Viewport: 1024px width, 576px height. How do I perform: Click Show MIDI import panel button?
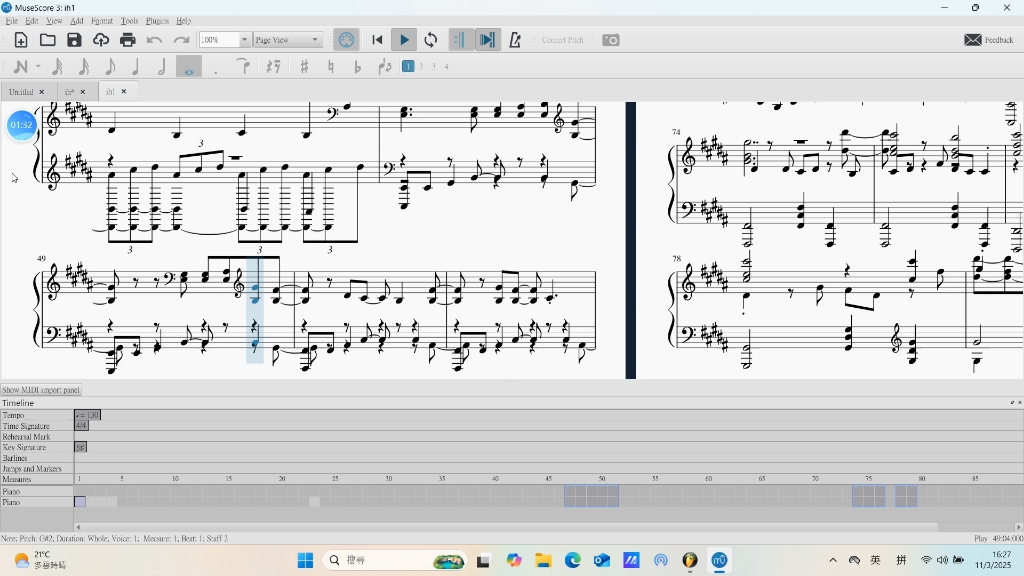tap(40, 390)
